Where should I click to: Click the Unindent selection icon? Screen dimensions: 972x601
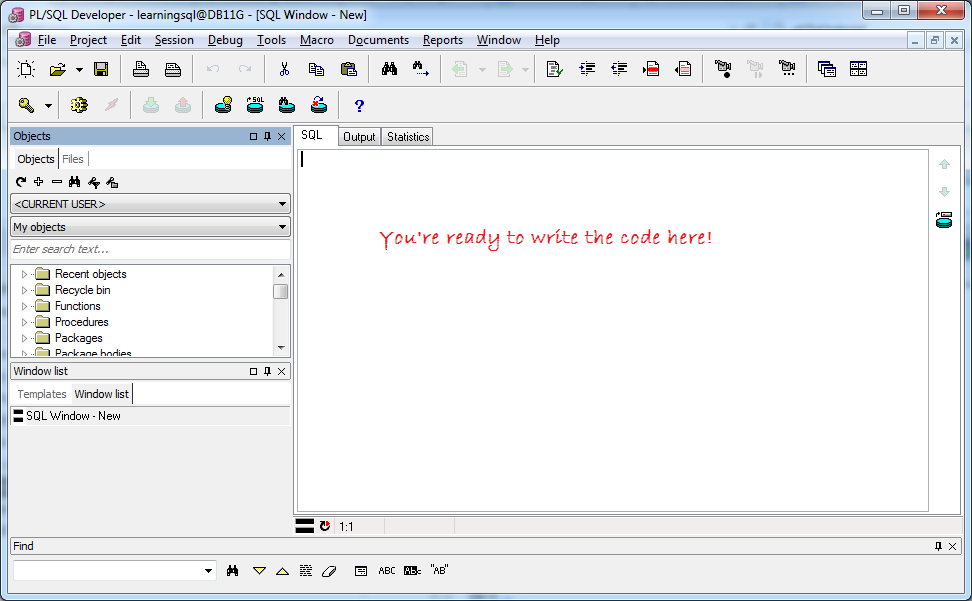[619, 69]
